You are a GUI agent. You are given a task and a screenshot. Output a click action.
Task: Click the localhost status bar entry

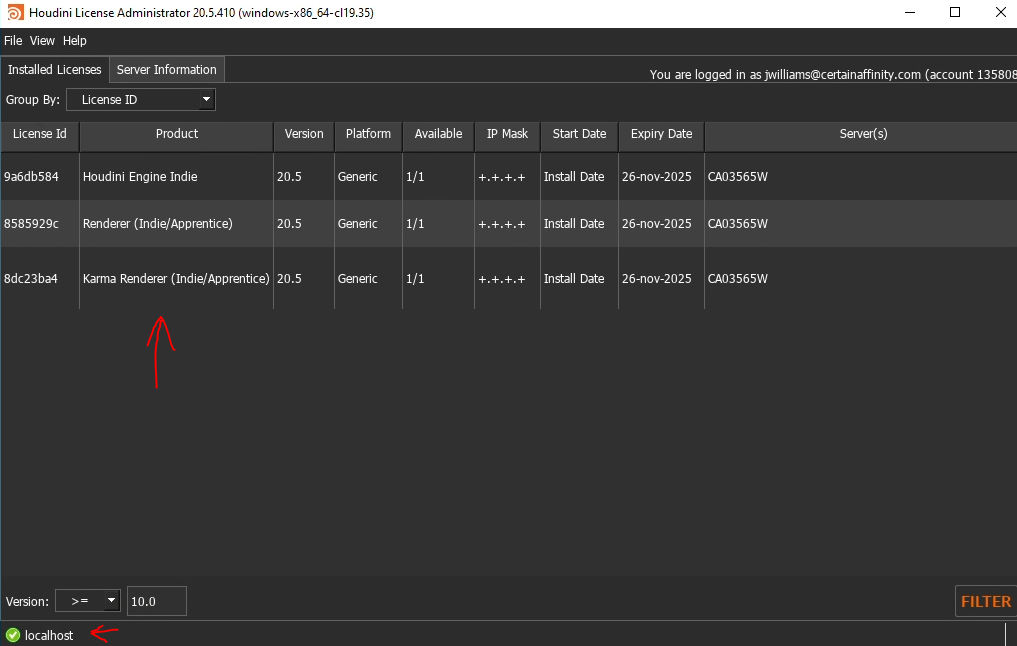click(49, 636)
